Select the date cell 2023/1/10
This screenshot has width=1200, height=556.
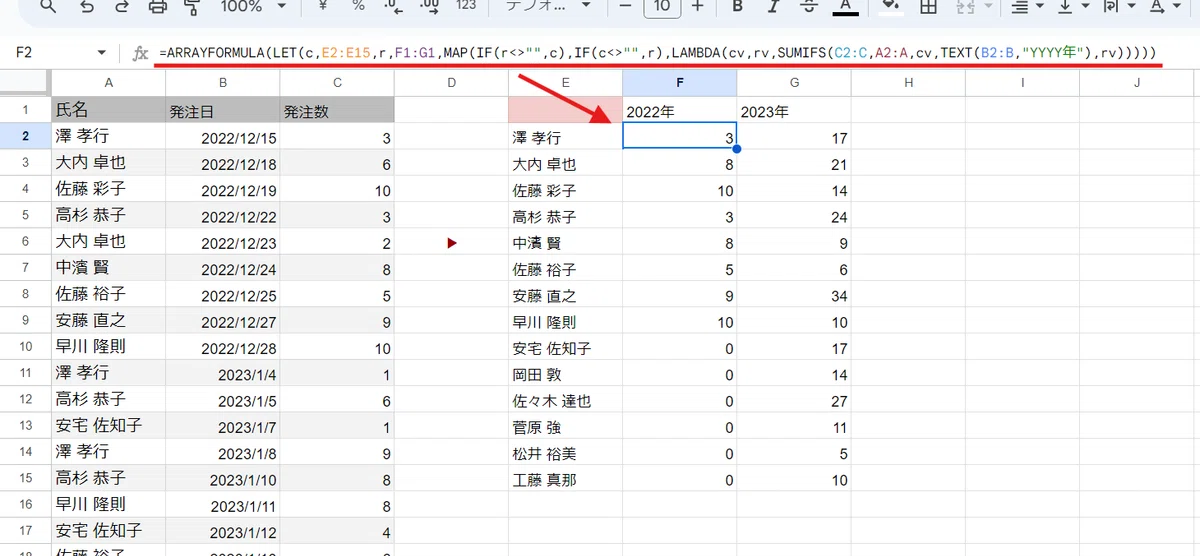[x=222, y=479]
